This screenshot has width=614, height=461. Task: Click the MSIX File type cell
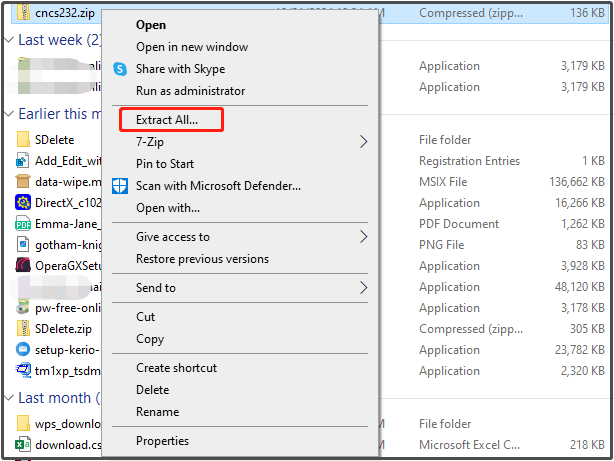[443, 182]
